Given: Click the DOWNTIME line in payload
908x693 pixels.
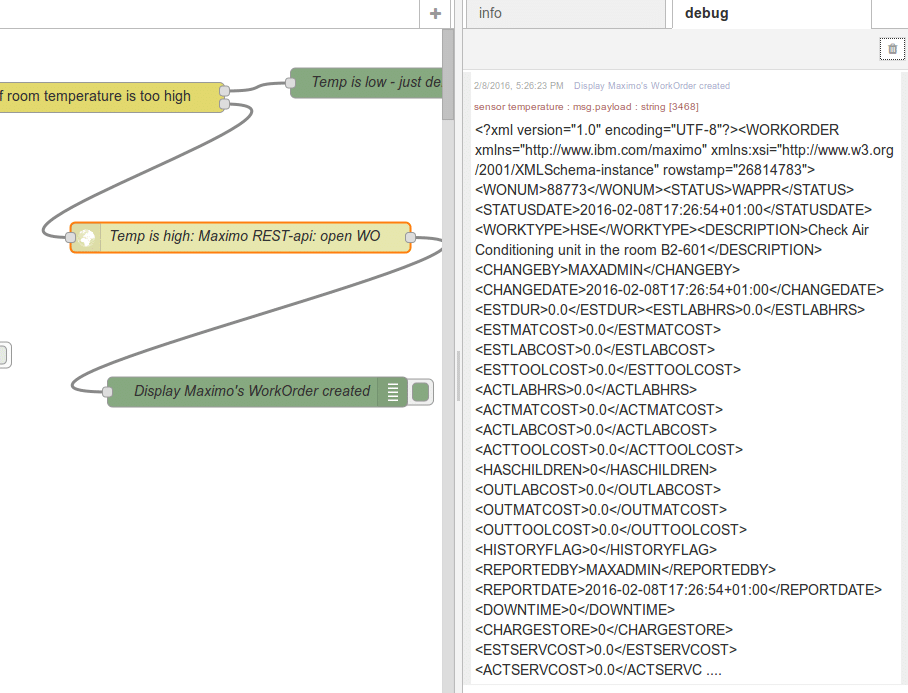Looking at the screenshot, I should coord(575,610).
